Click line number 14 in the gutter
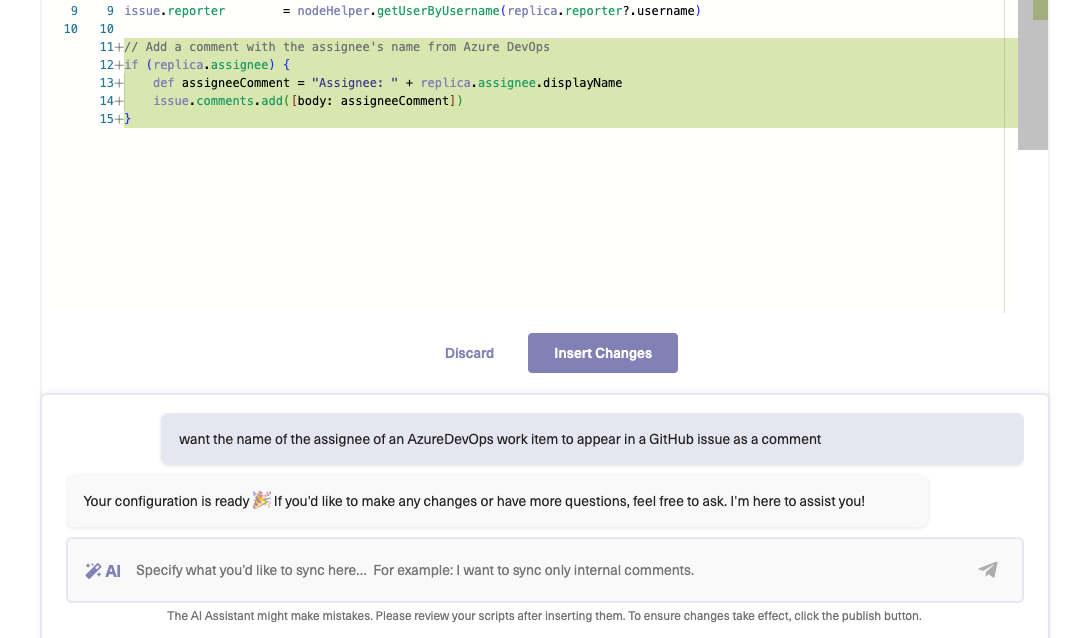The height and width of the screenshot is (638, 1088). [x=106, y=101]
